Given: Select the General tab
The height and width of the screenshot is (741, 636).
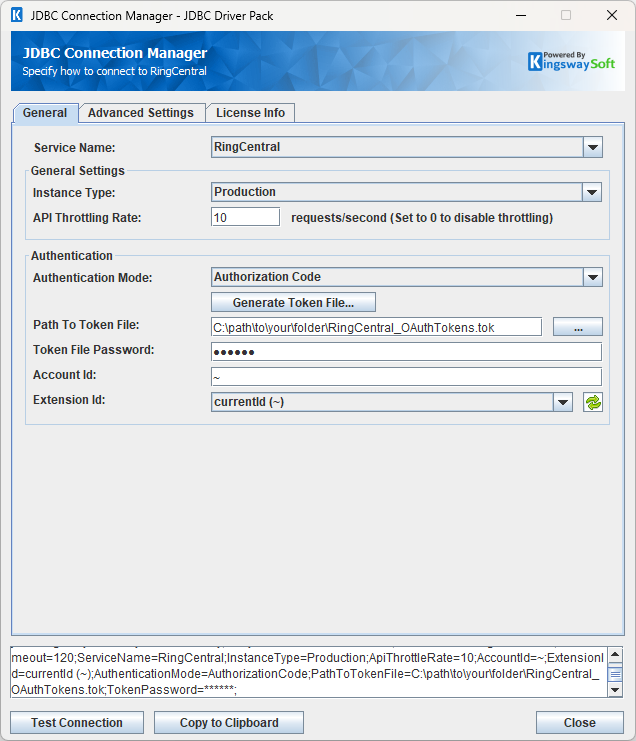Looking at the screenshot, I should tap(45, 113).
